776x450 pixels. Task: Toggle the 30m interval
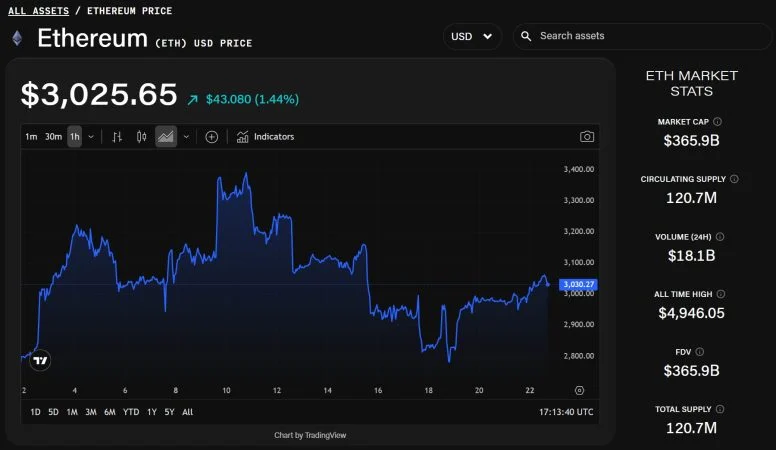click(53, 137)
